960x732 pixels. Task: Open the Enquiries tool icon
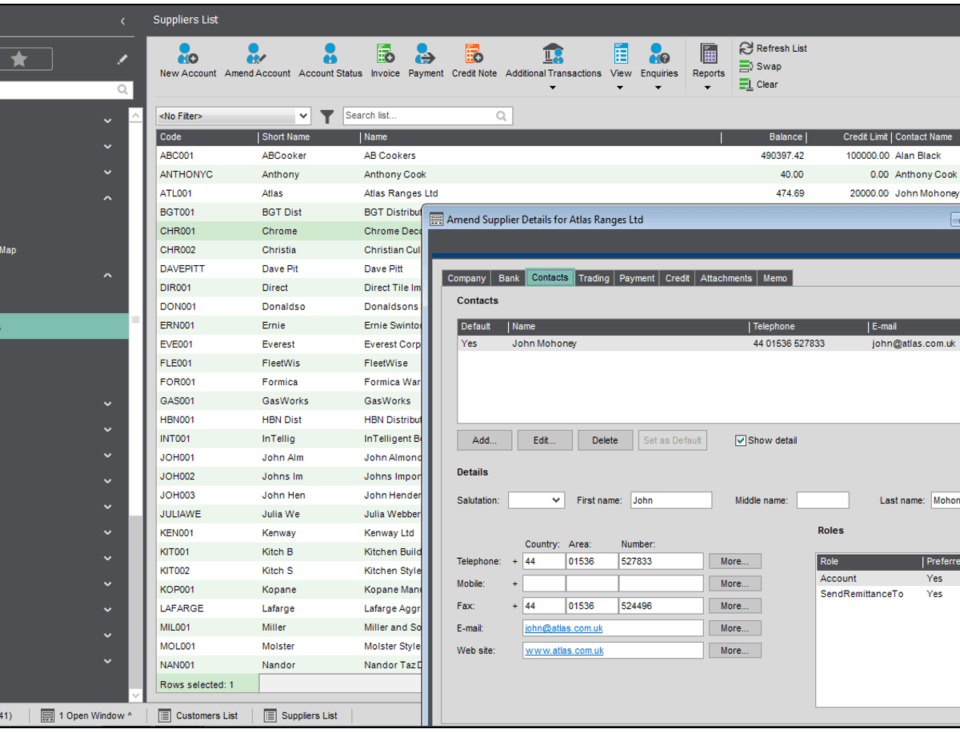[659, 54]
